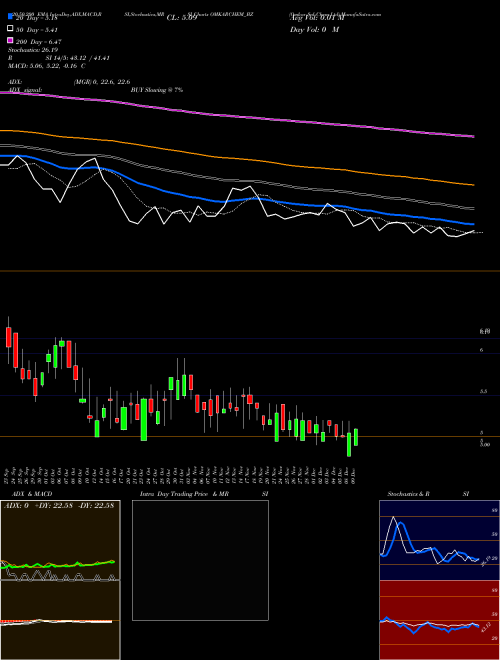Screen dimensions: 500x660
Task: Click the 'CL: 5.09' closing price label
Action: (x=182, y=18)
